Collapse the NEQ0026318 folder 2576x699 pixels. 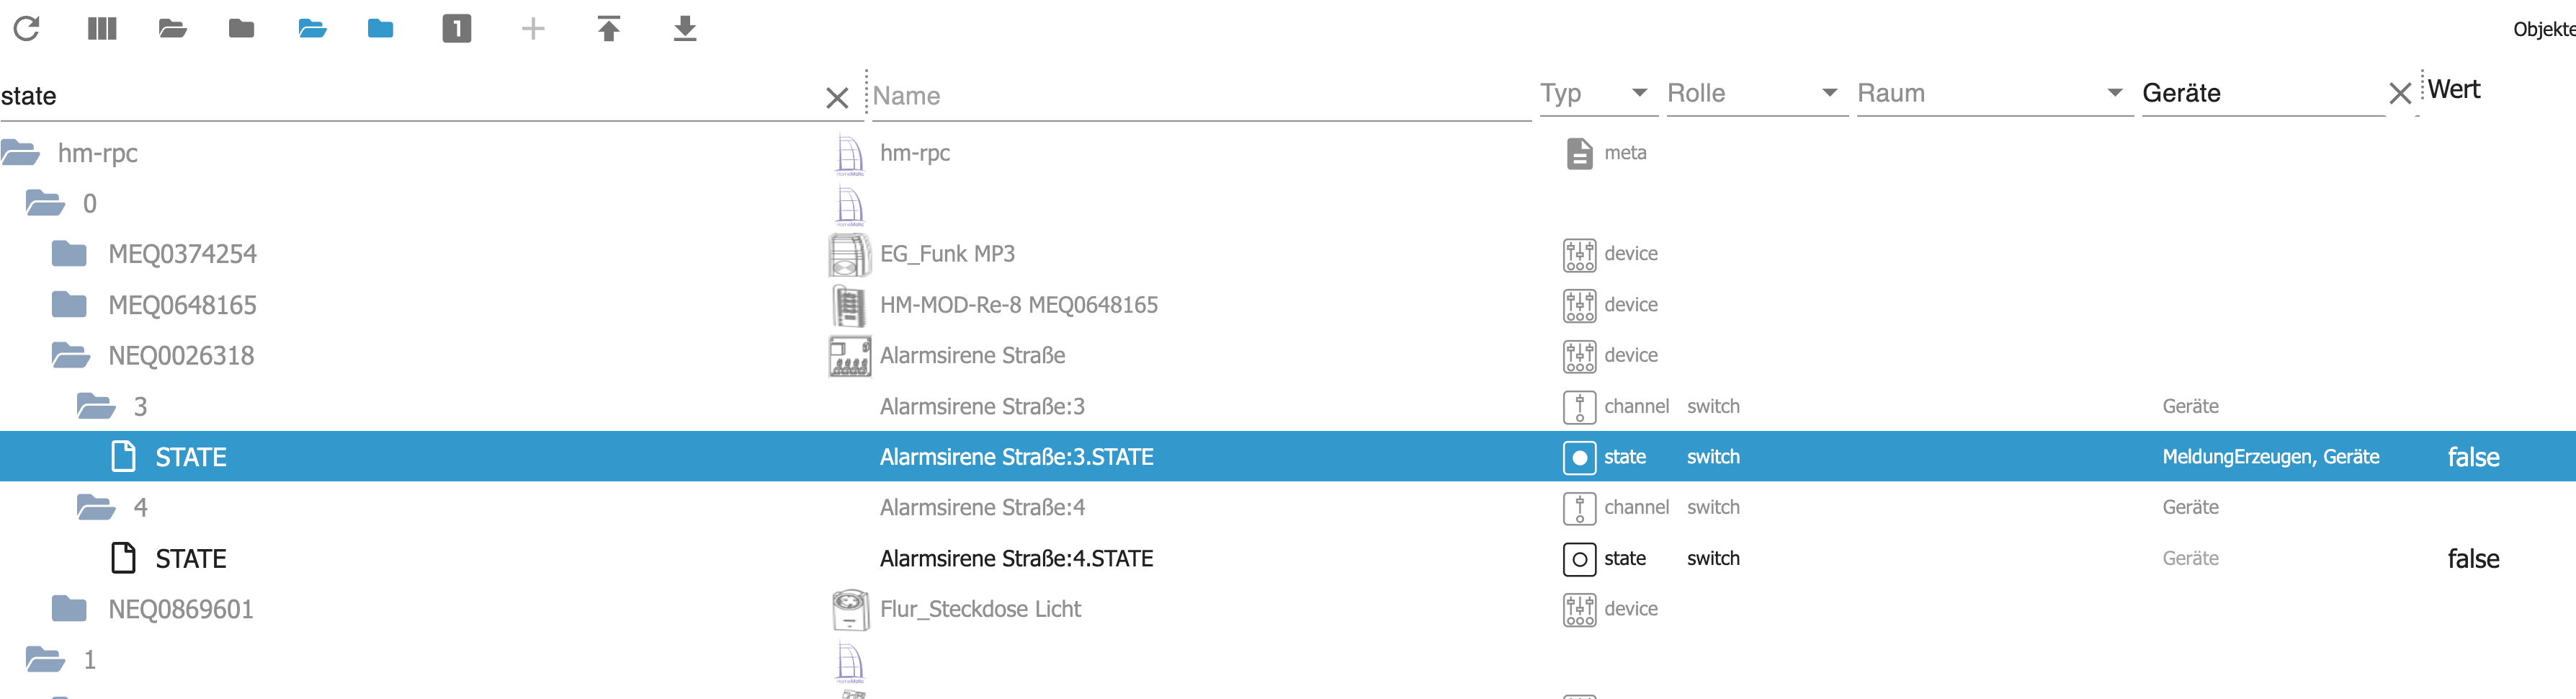70,356
